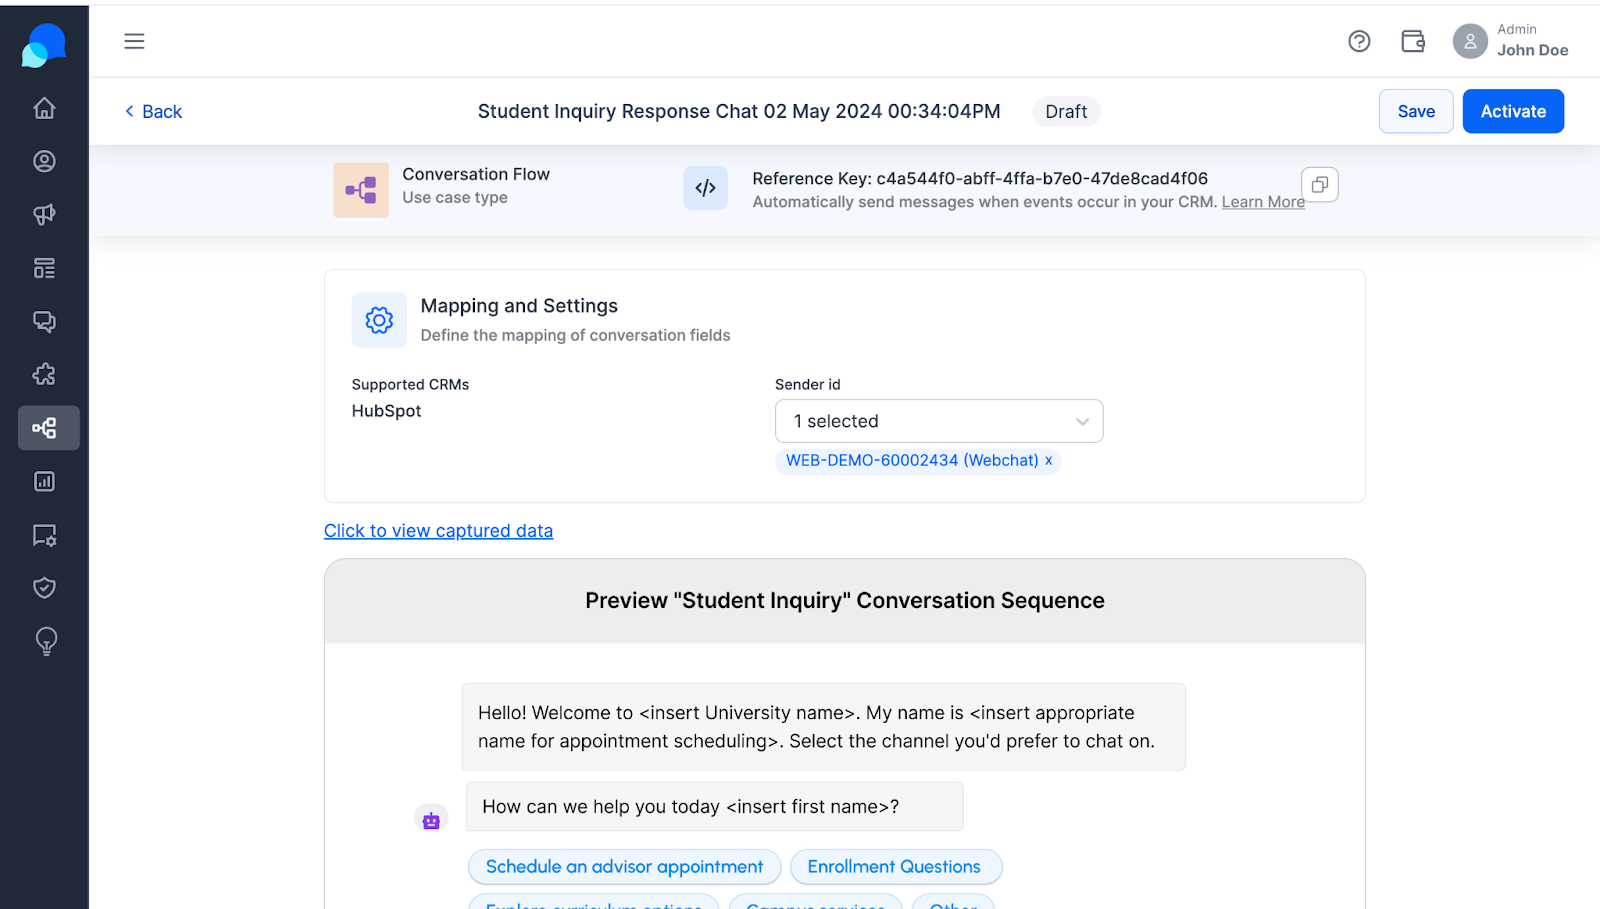Open the wallet icon in header

click(1413, 41)
